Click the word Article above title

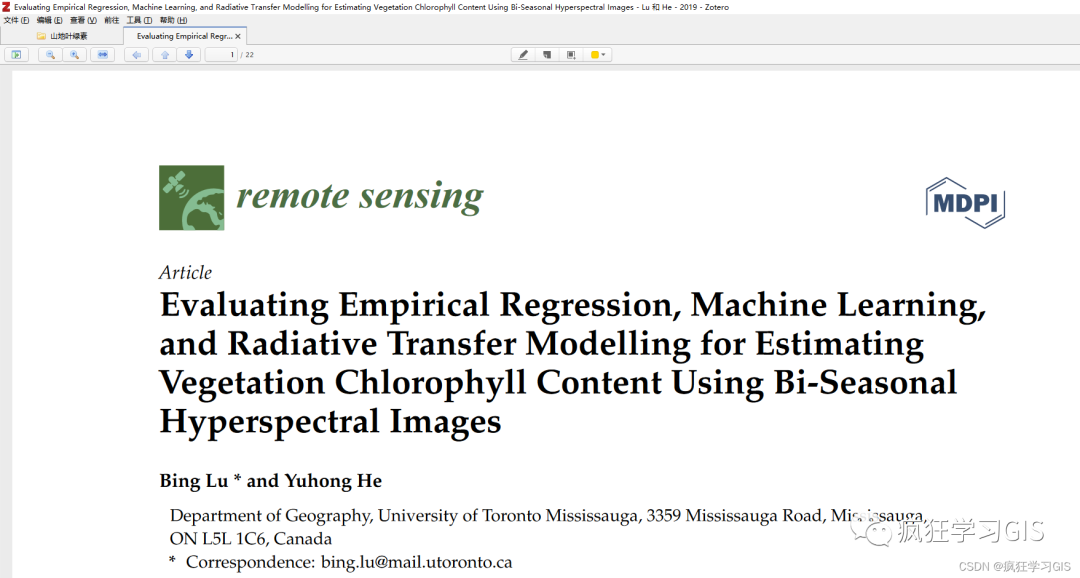pyautogui.click(x=185, y=273)
